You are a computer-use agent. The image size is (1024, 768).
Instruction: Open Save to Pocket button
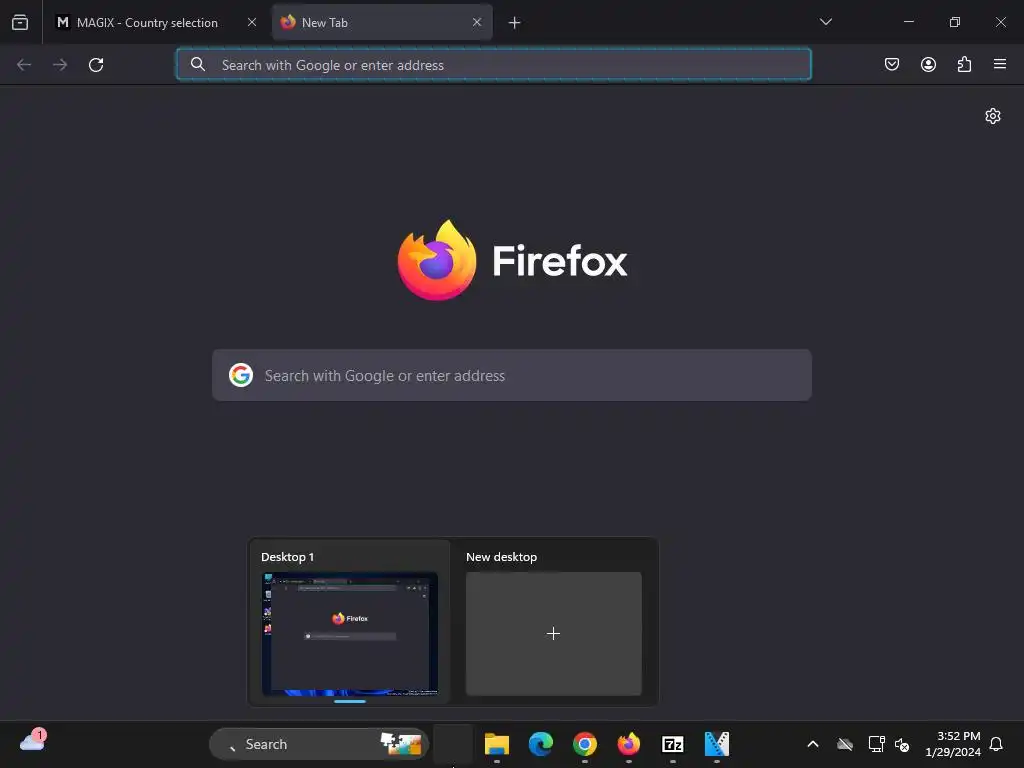tap(891, 64)
